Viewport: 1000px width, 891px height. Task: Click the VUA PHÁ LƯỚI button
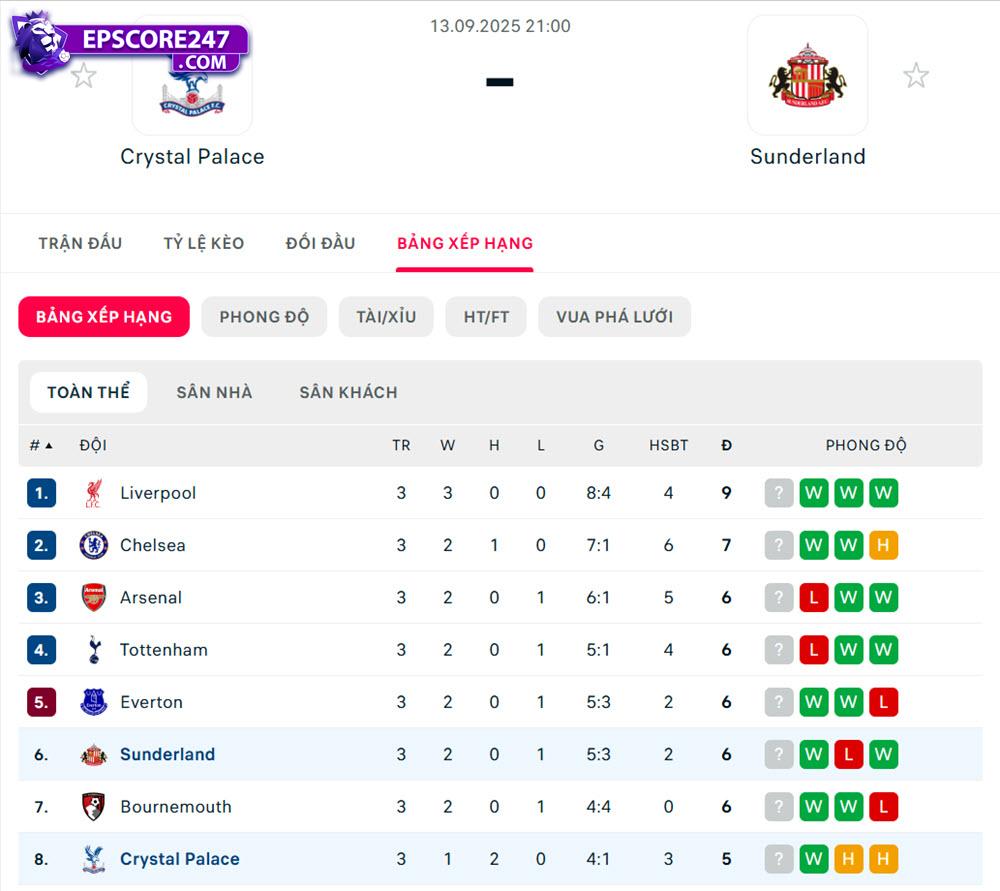[x=614, y=316]
